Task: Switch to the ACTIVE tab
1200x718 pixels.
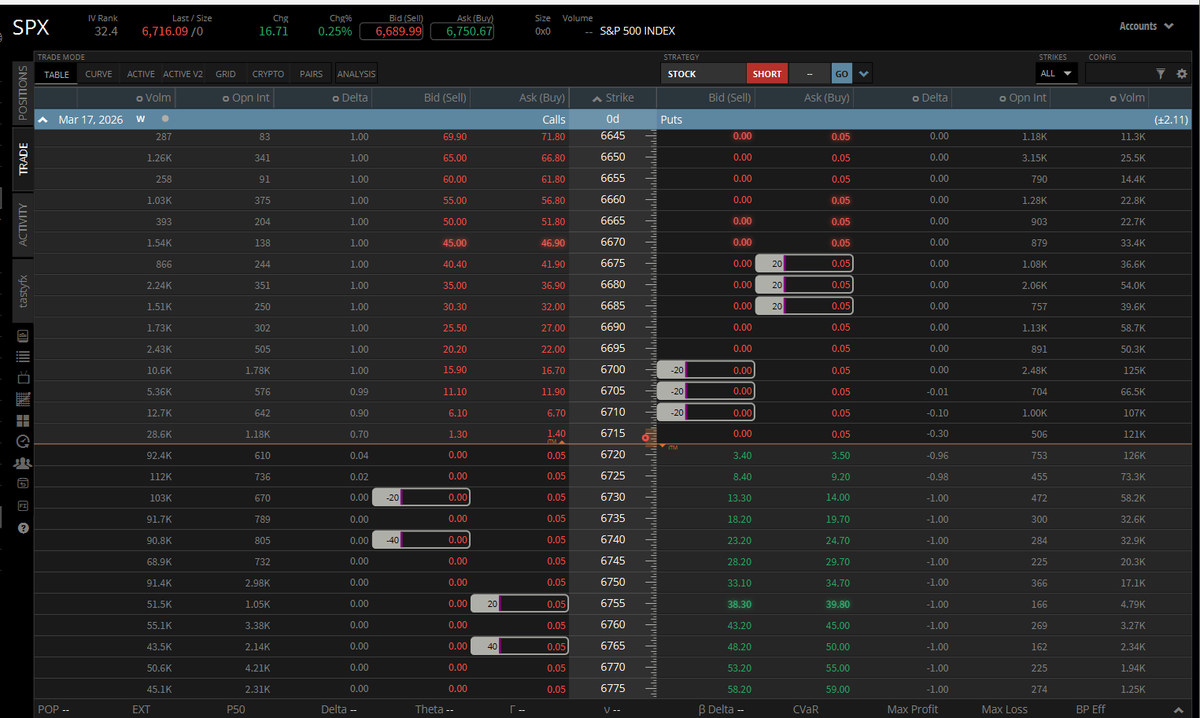Action: click(x=141, y=74)
